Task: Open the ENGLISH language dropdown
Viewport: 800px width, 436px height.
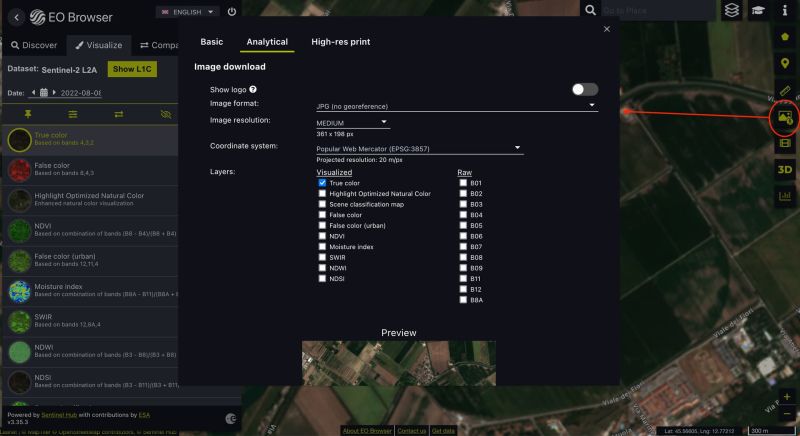Action: point(187,12)
